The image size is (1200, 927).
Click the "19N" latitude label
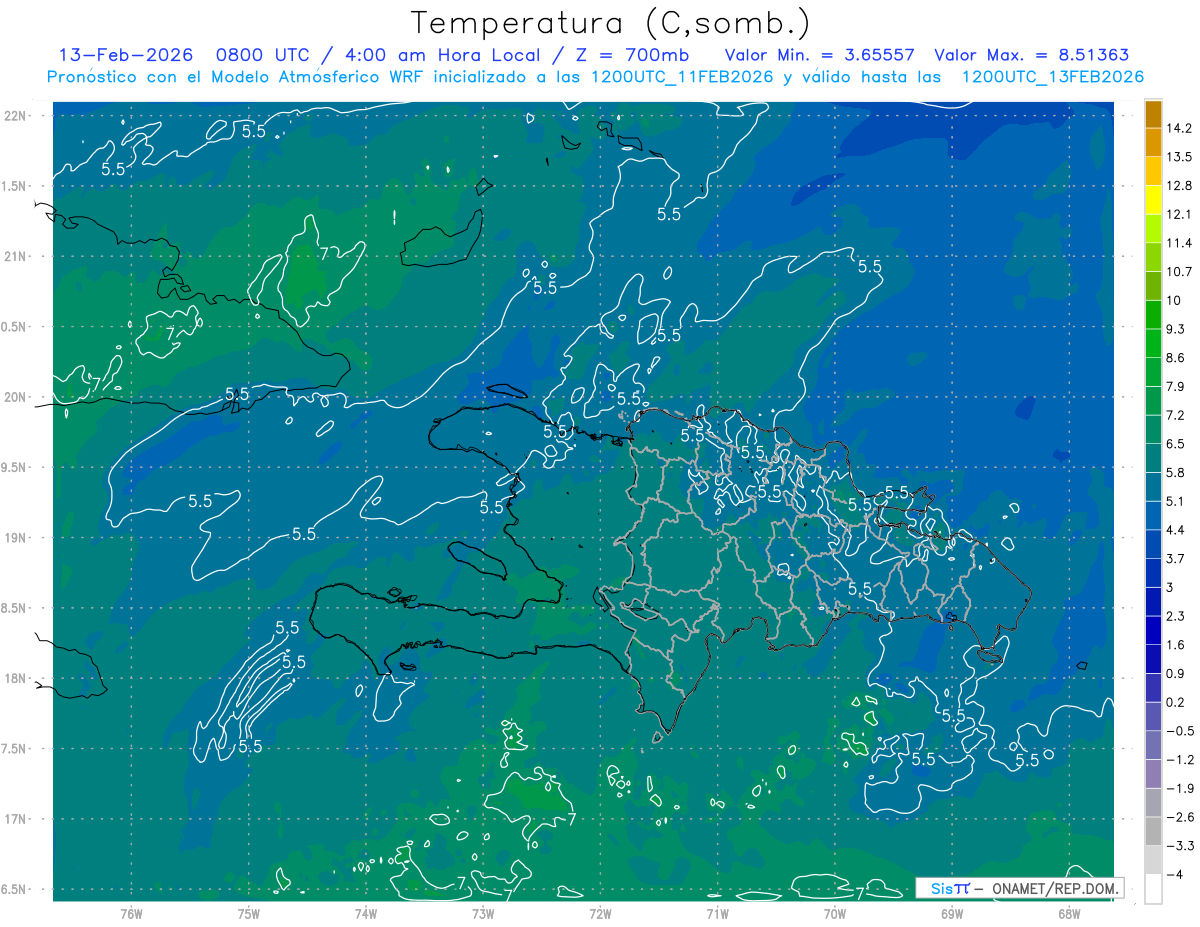16,538
